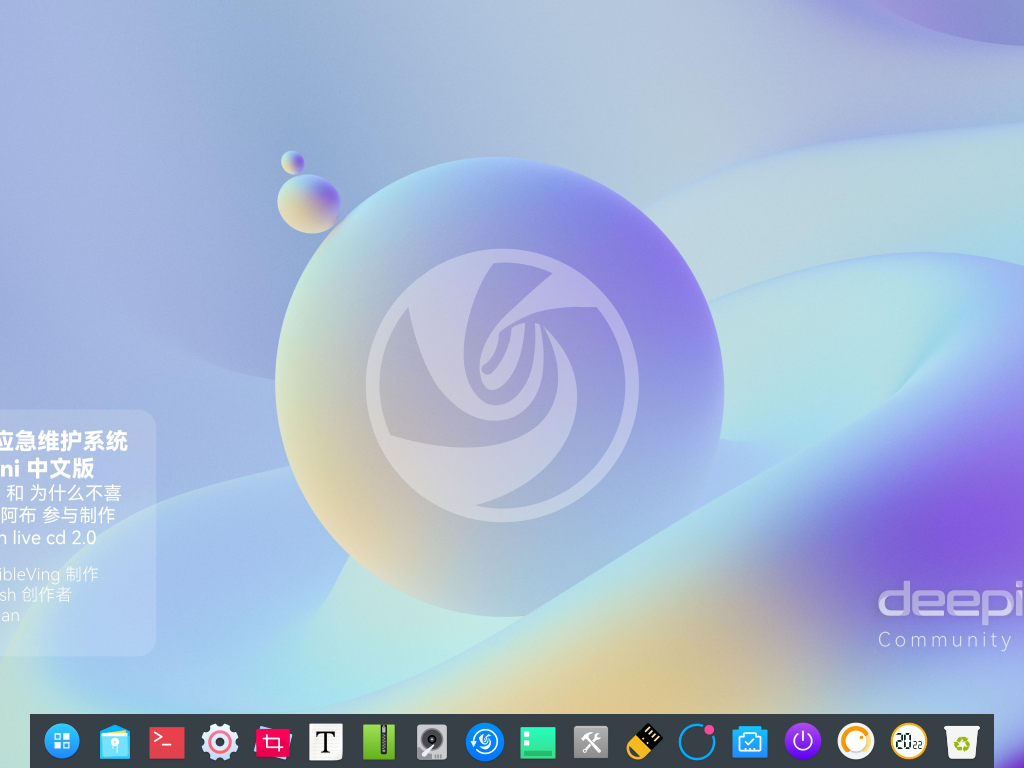Open the disk utility icon
This screenshot has height=768, width=1024.
click(432, 742)
